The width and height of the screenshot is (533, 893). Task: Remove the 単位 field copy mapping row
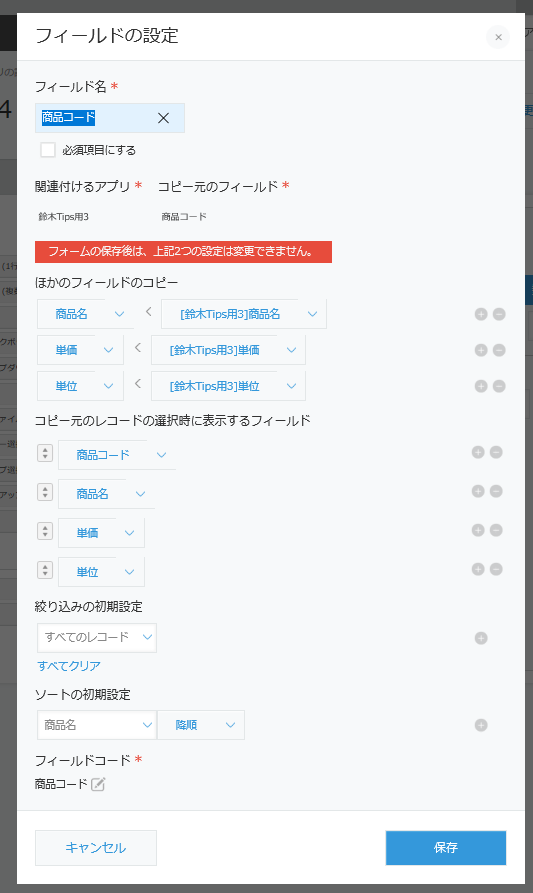tap(499, 386)
